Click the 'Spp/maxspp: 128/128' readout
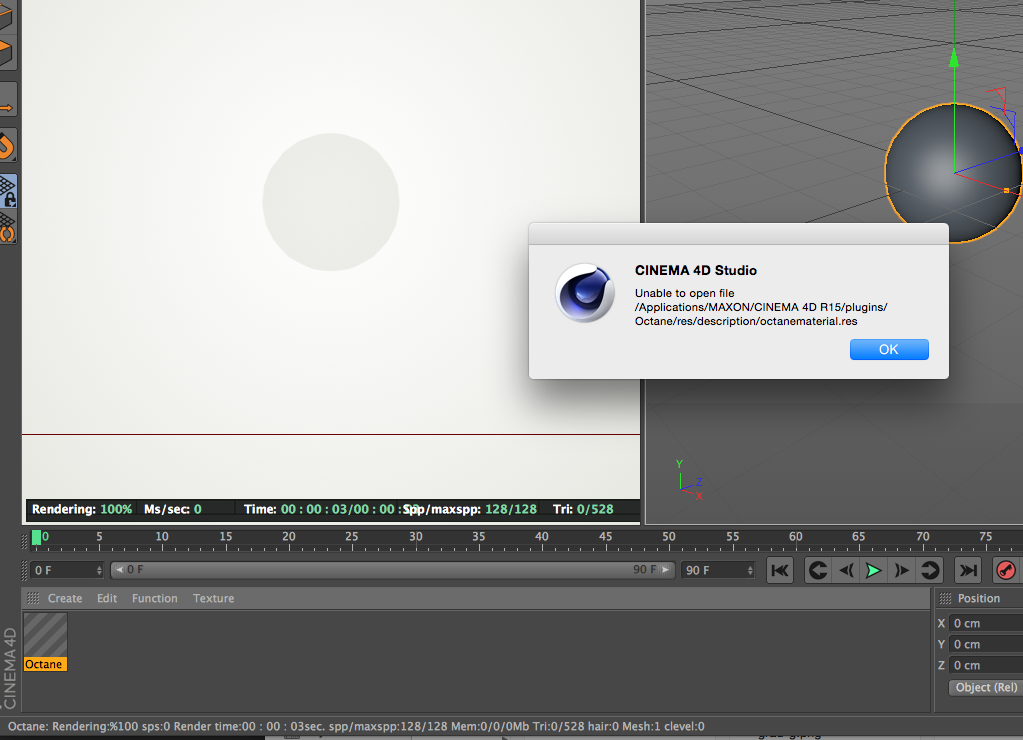 [470, 509]
